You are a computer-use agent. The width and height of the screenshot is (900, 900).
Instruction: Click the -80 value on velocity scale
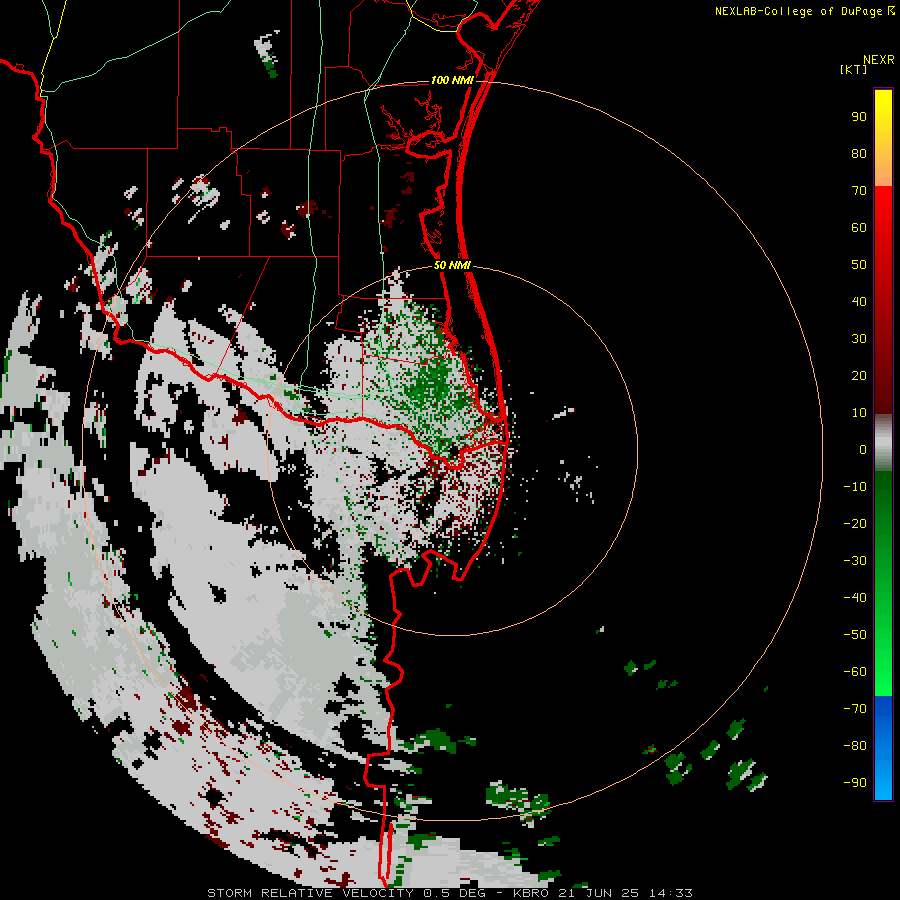855,746
